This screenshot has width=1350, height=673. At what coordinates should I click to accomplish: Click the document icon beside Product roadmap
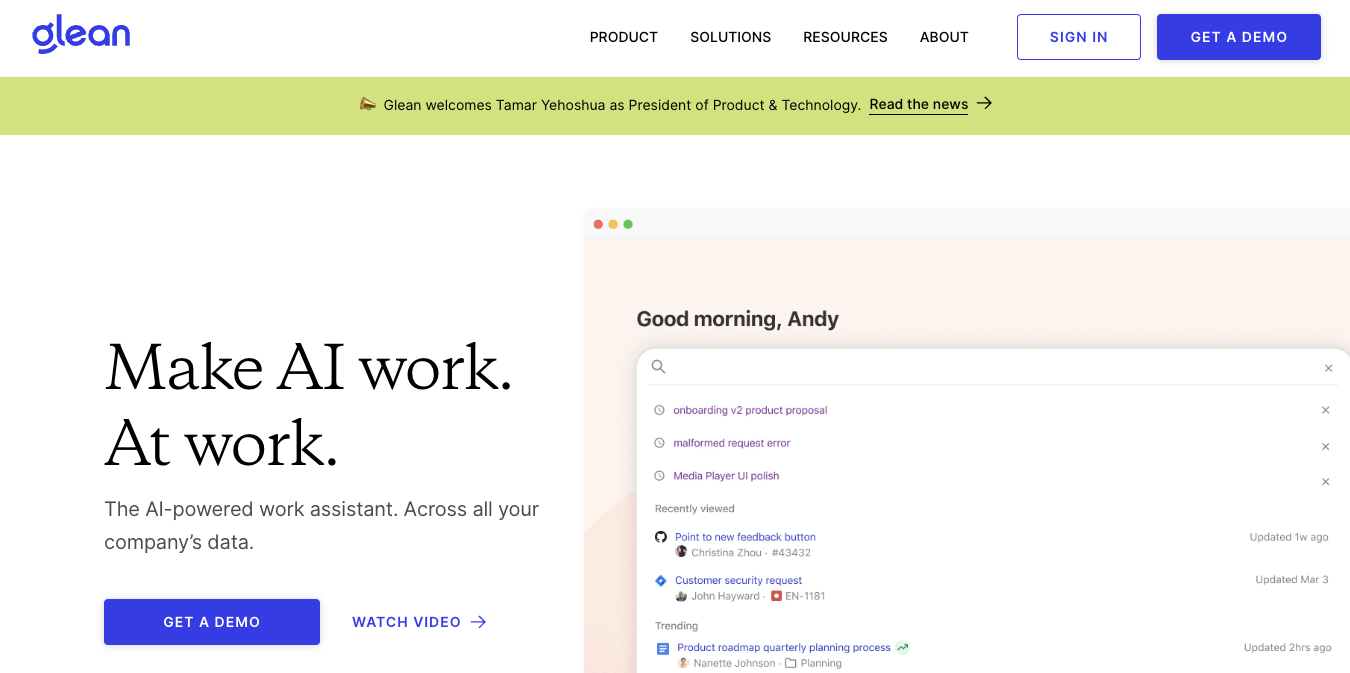pos(662,649)
